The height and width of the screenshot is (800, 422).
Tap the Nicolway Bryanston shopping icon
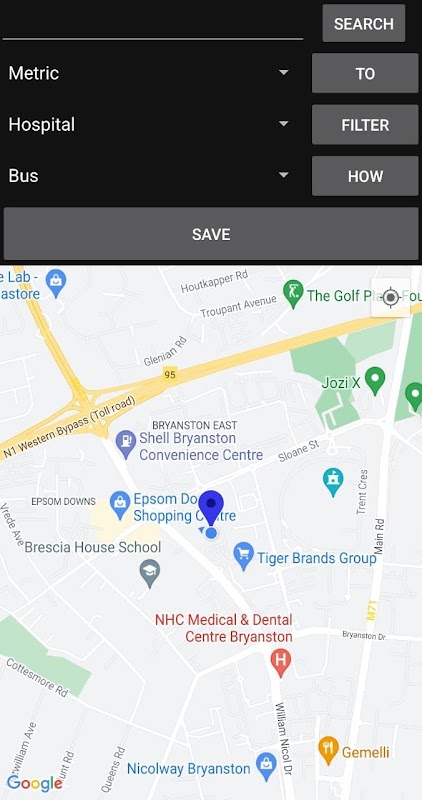click(x=266, y=766)
